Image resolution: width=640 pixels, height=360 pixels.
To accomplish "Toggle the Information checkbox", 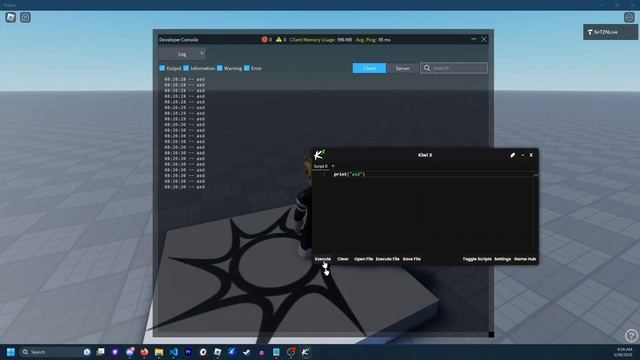I will [x=186, y=68].
